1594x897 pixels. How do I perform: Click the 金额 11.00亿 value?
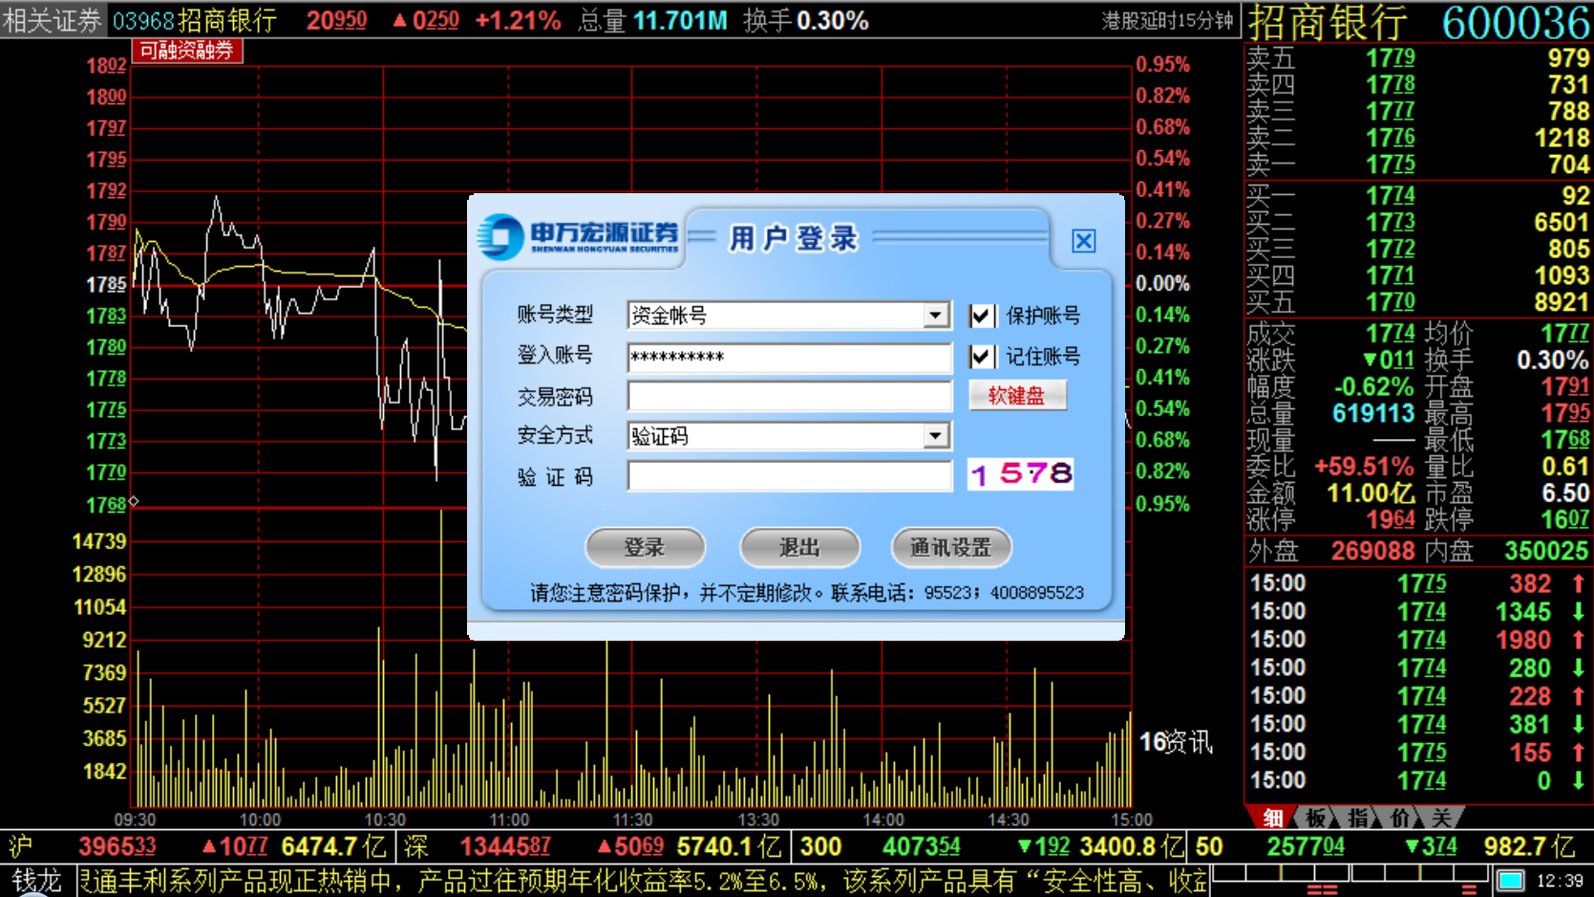(1370, 493)
